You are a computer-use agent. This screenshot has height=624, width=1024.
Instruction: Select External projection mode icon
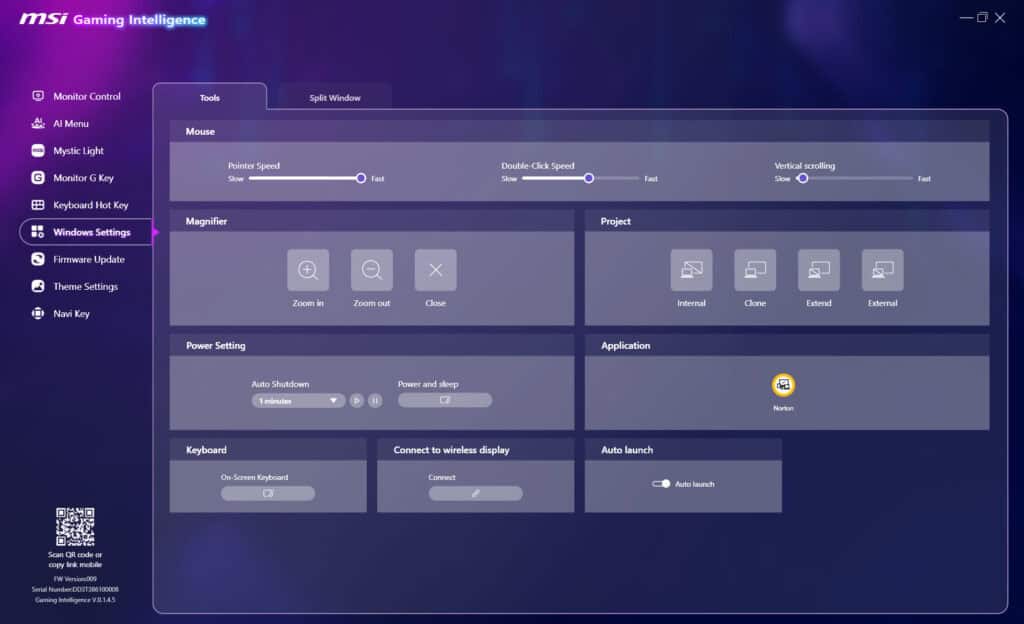pos(882,270)
